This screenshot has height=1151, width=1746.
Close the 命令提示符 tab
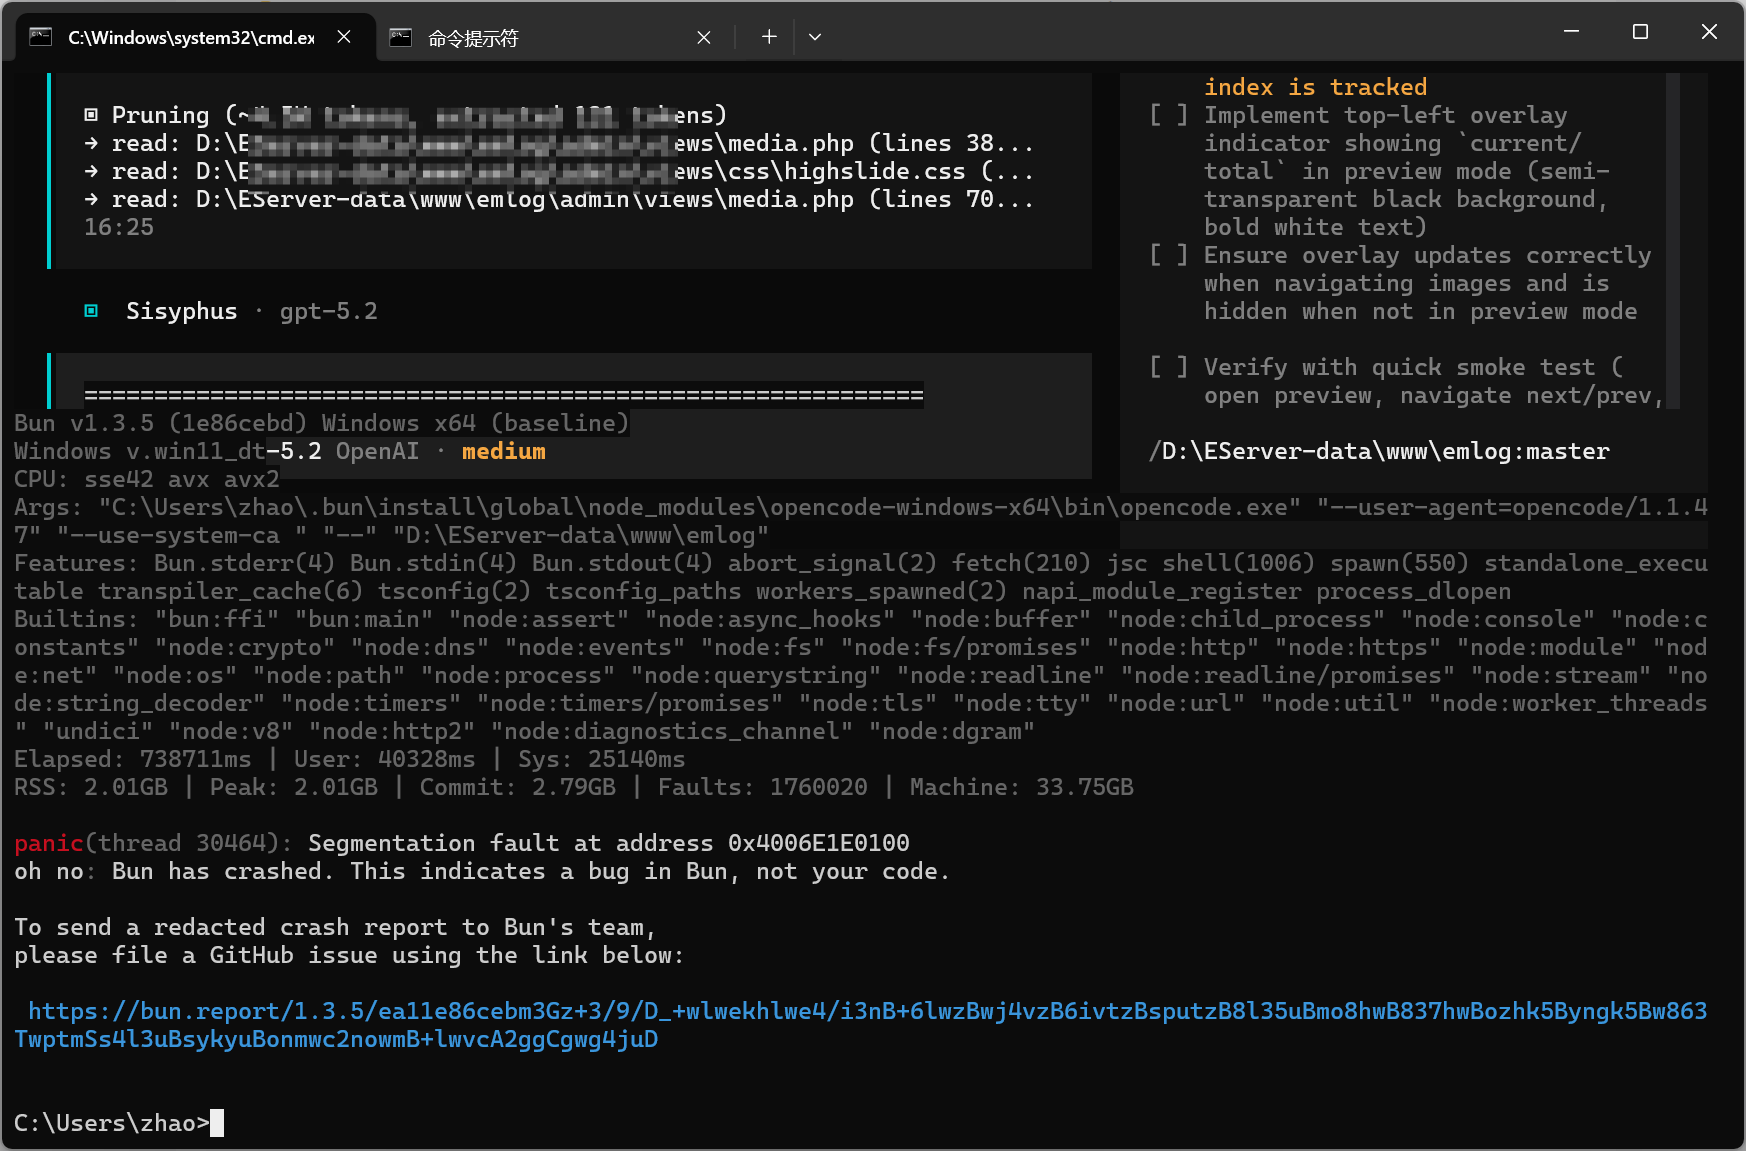pos(704,37)
